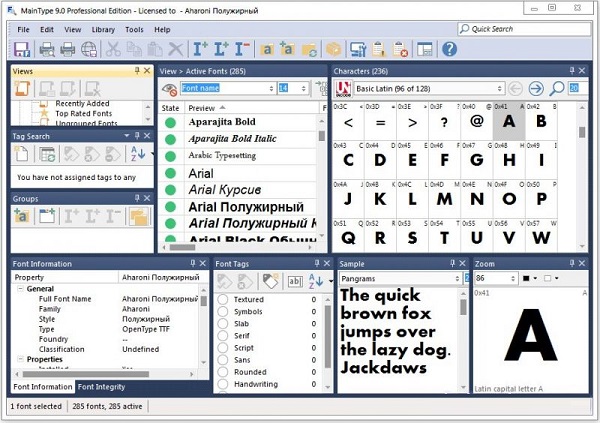Screen dimensions: 600x423
Task: Open the white background color dropdown
Action: click(x=557, y=278)
